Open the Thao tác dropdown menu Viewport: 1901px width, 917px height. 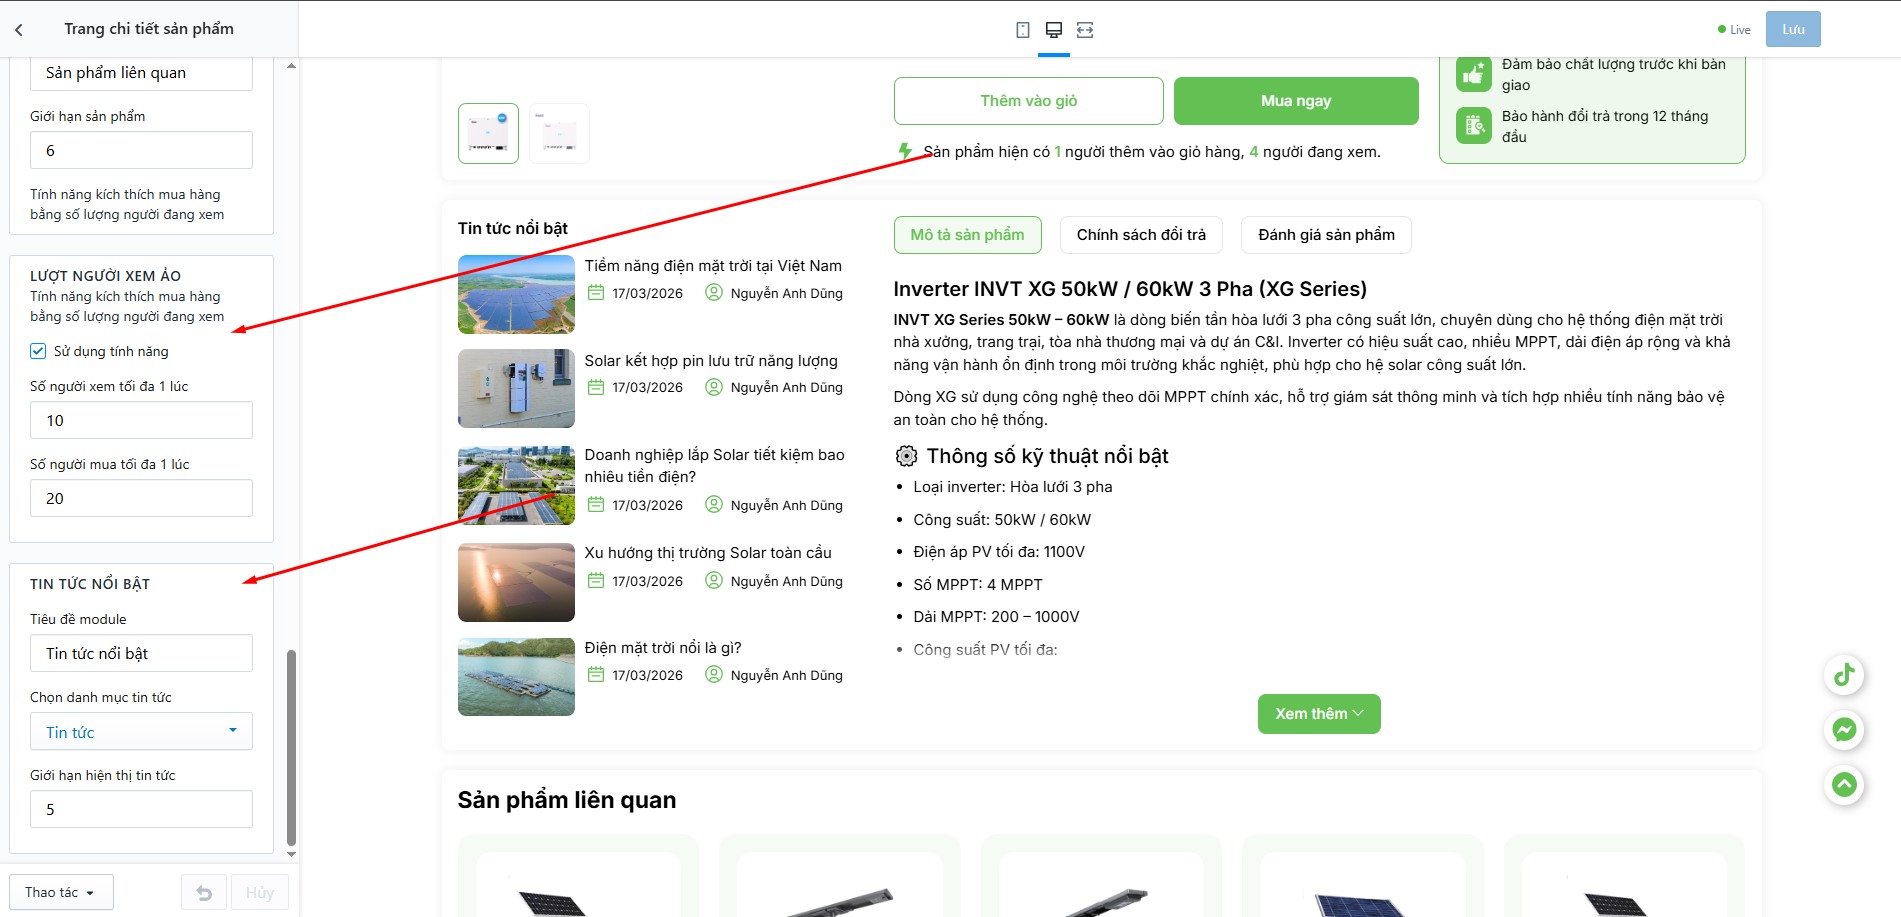click(62, 892)
